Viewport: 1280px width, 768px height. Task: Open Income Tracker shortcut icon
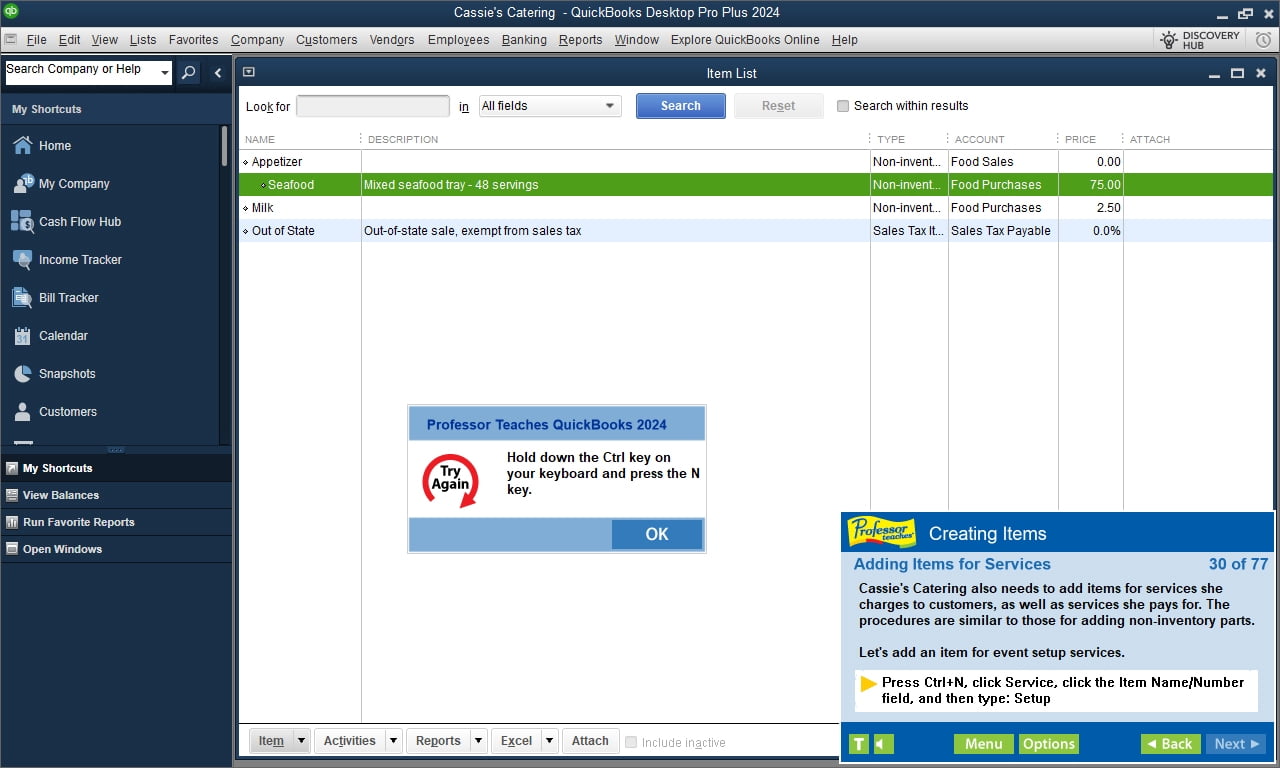tap(23, 260)
